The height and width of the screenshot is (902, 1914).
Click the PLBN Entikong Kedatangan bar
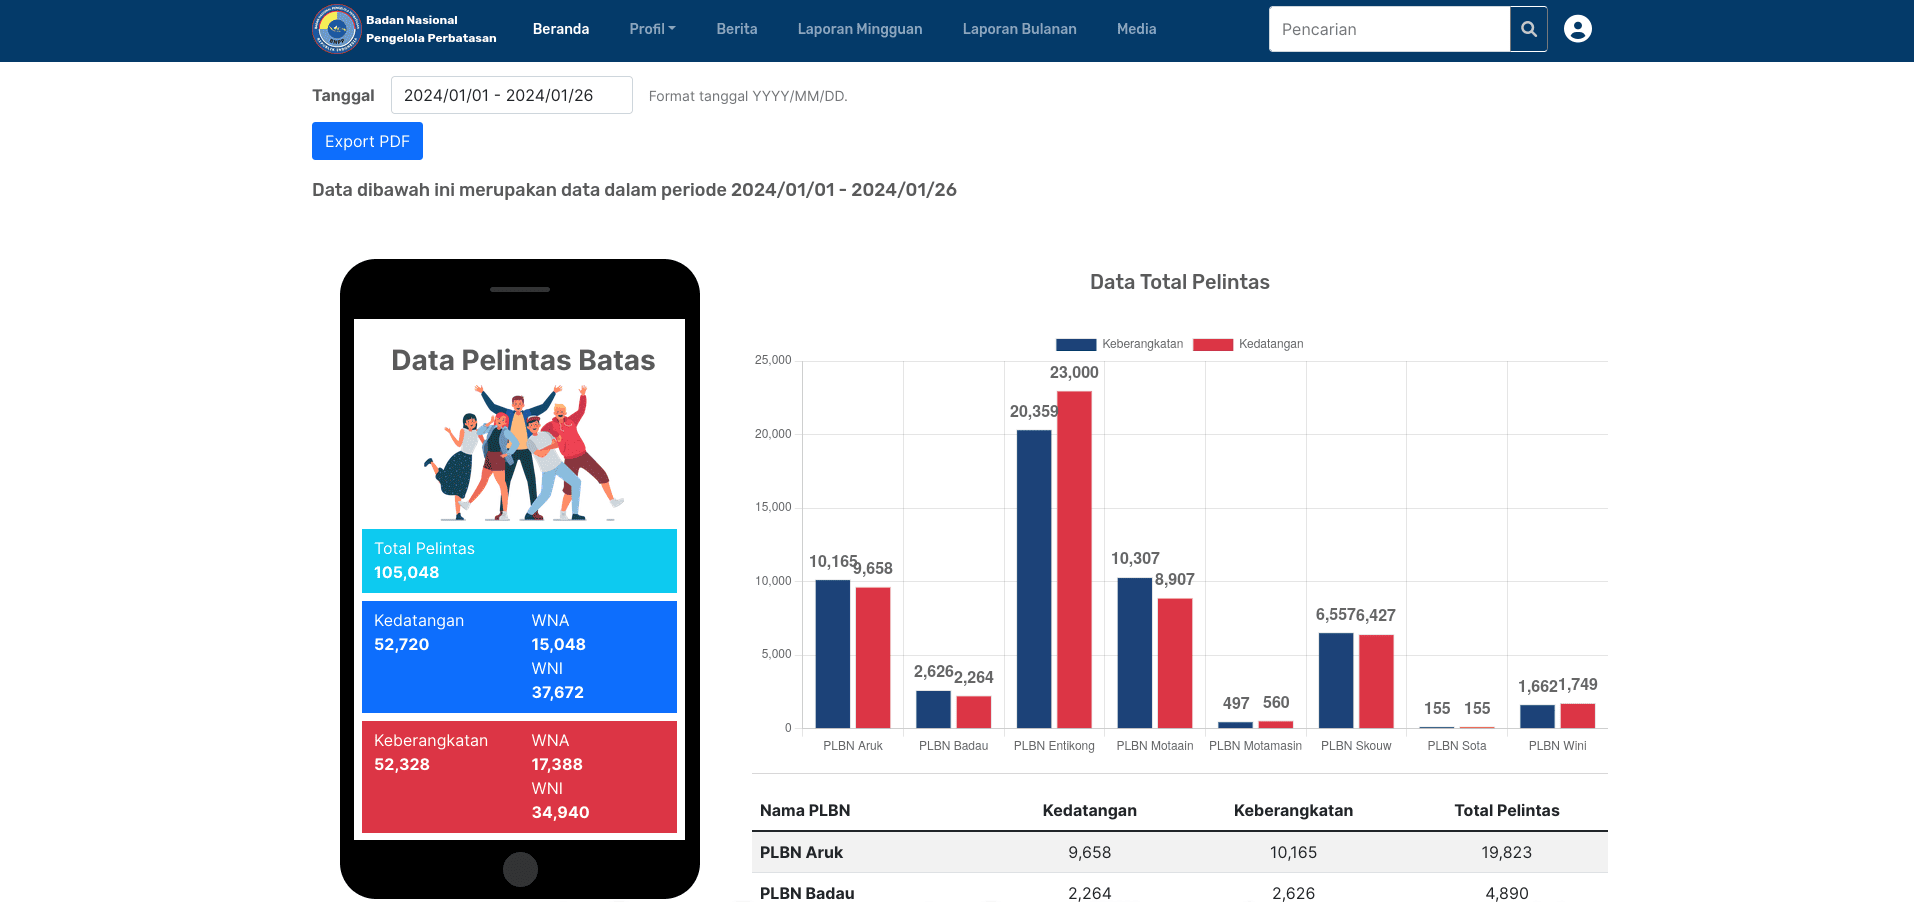coord(1074,560)
